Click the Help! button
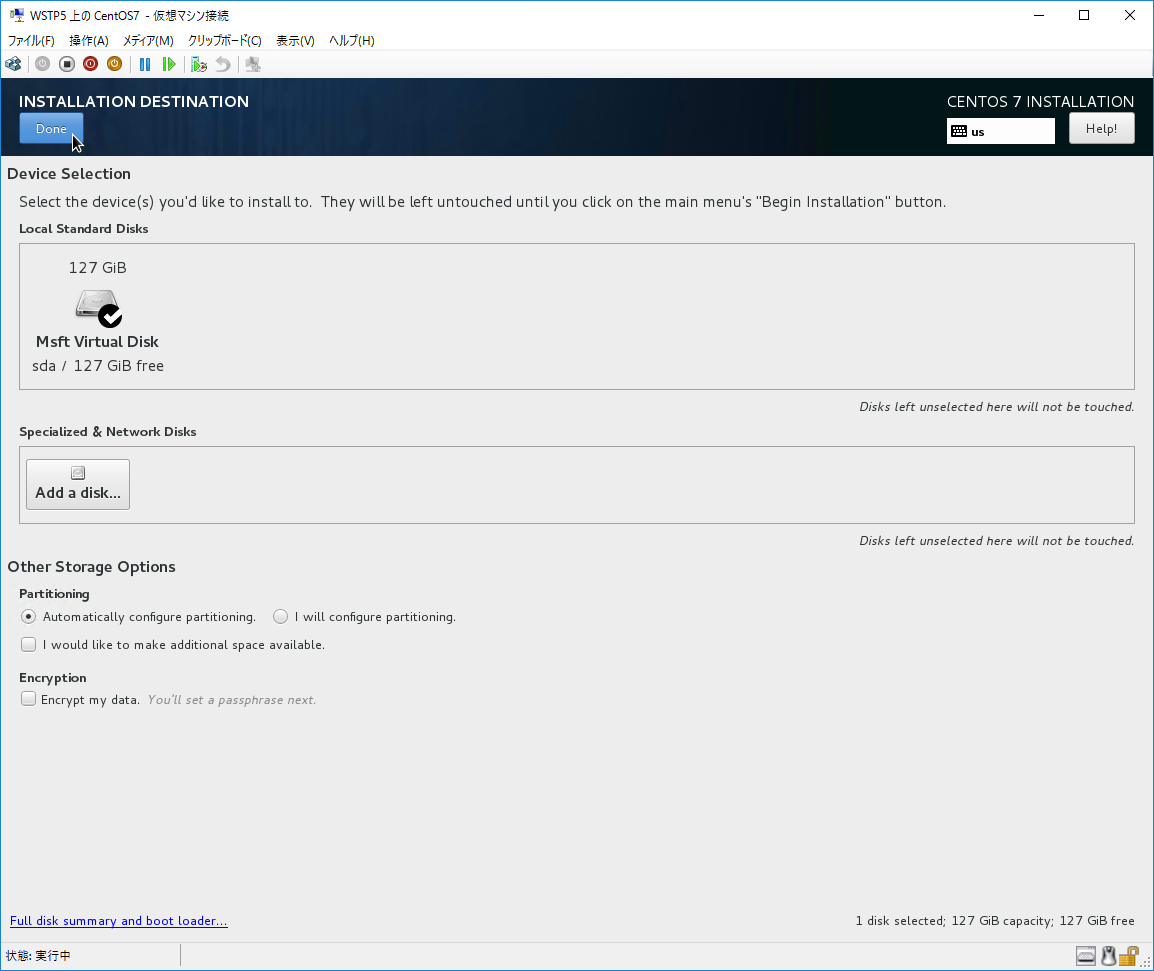This screenshot has height=971, width=1154. pos(1101,129)
